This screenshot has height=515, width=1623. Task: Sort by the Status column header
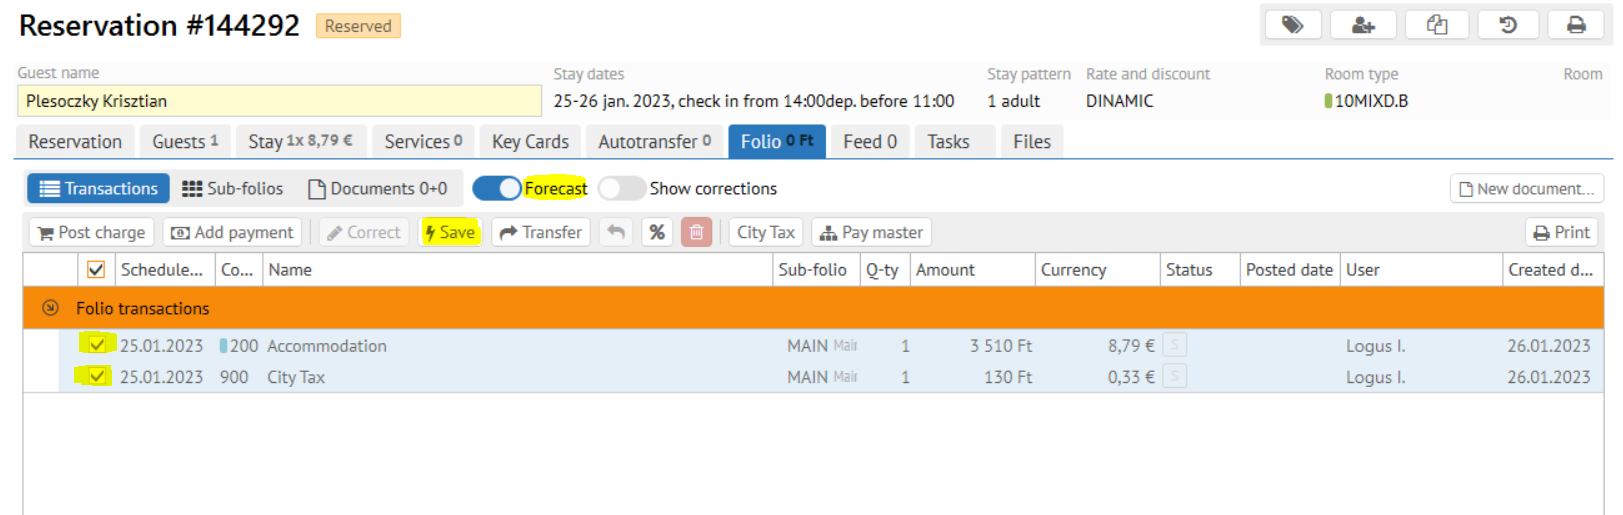pyautogui.click(x=1200, y=269)
